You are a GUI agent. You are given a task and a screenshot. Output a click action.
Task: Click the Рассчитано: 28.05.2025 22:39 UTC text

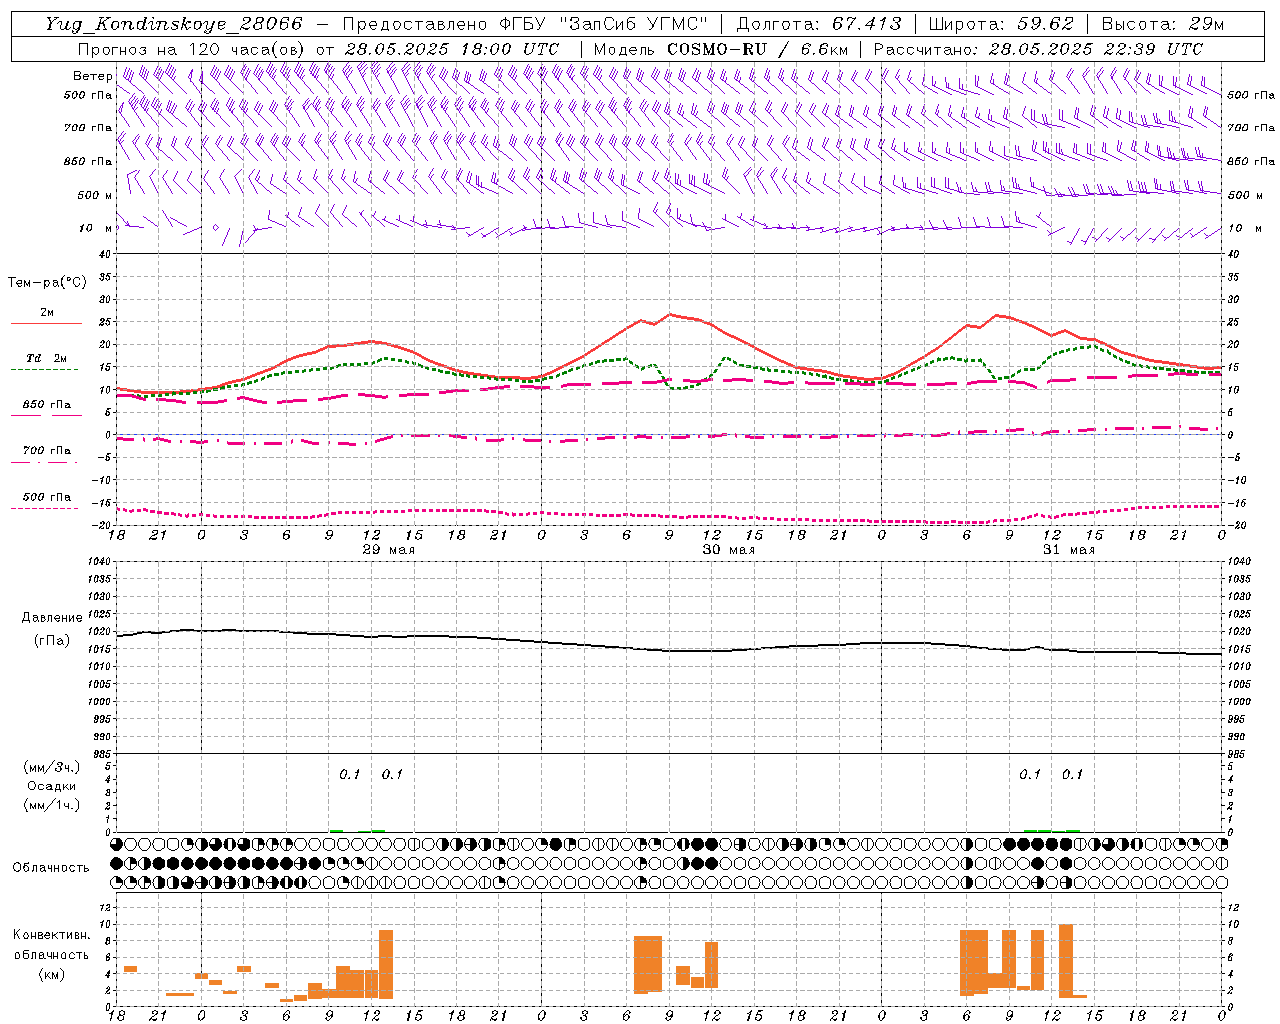[x=1038, y=49]
